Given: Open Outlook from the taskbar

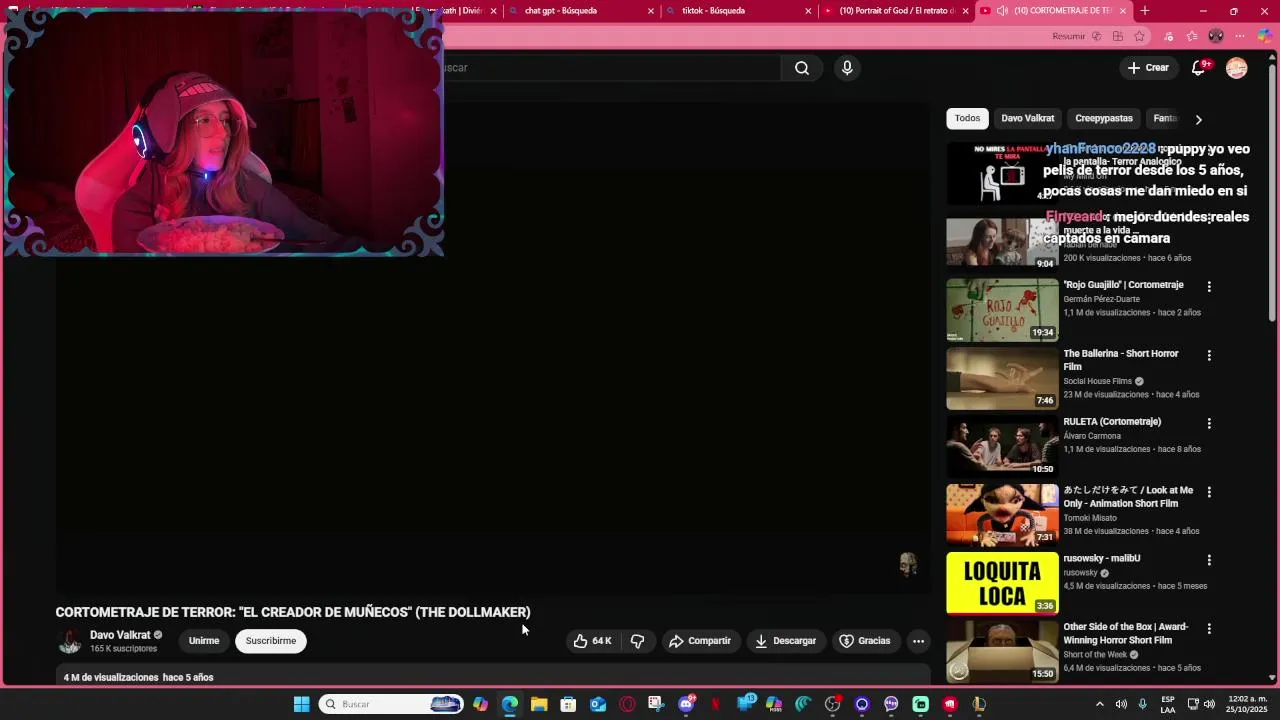Looking at the screenshot, I should click(x=598, y=704).
